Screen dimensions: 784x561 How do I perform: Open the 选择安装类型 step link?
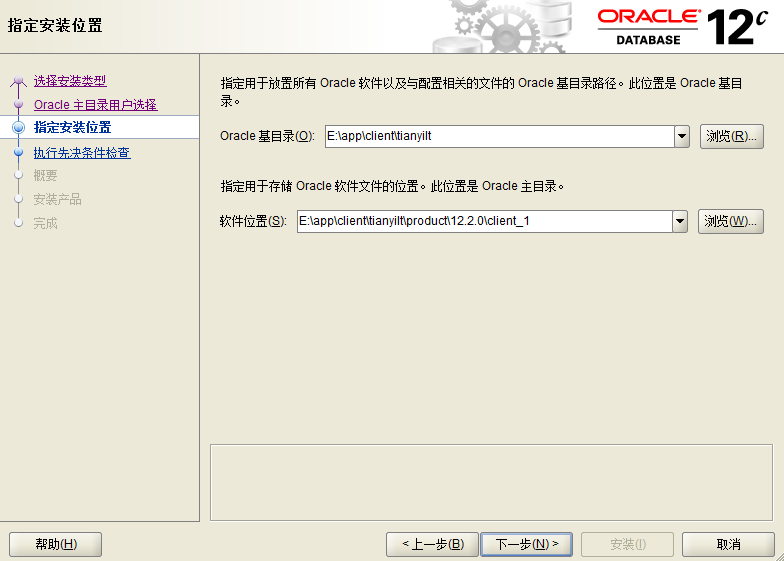point(70,80)
